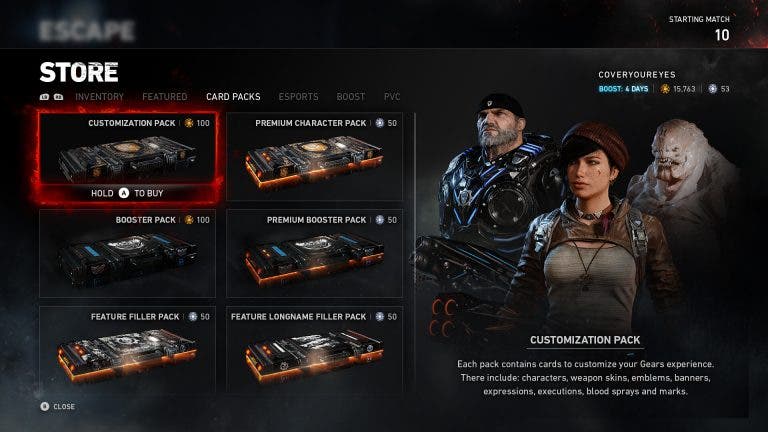Click the B button icon beside Close
The image size is (768, 432).
[45, 406]
